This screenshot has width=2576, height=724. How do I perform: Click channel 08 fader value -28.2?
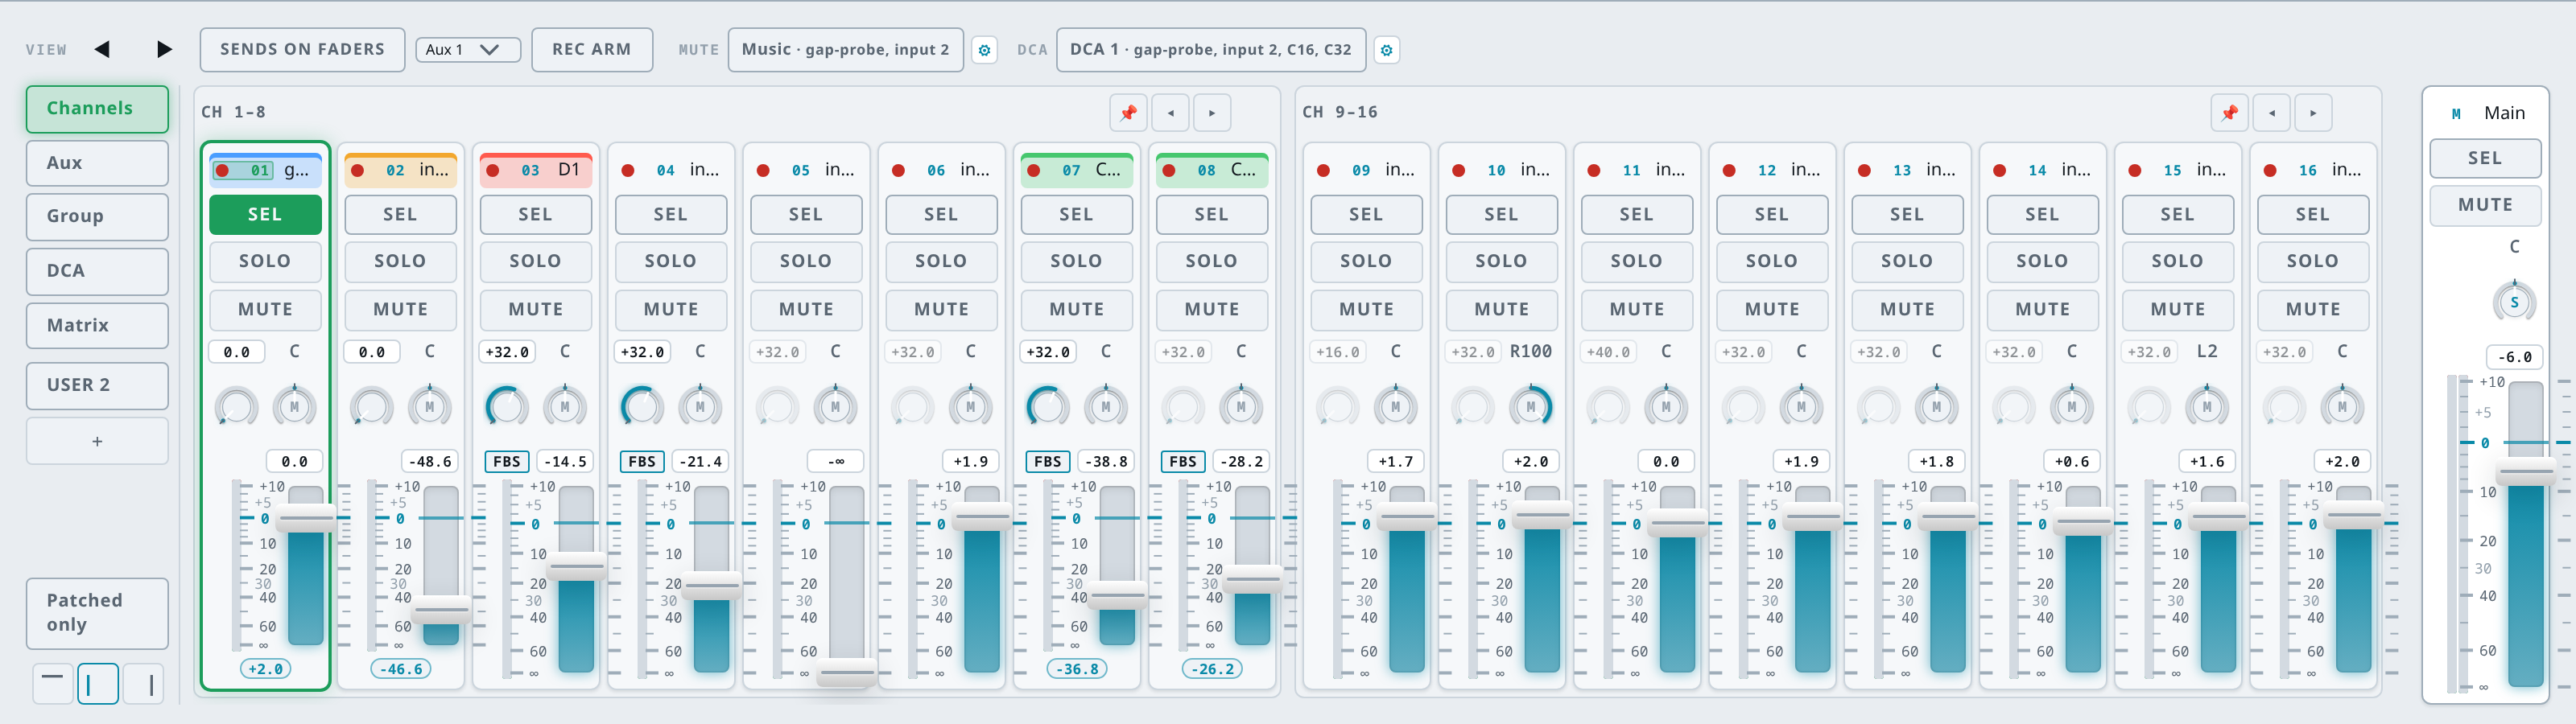point(1241,461)
